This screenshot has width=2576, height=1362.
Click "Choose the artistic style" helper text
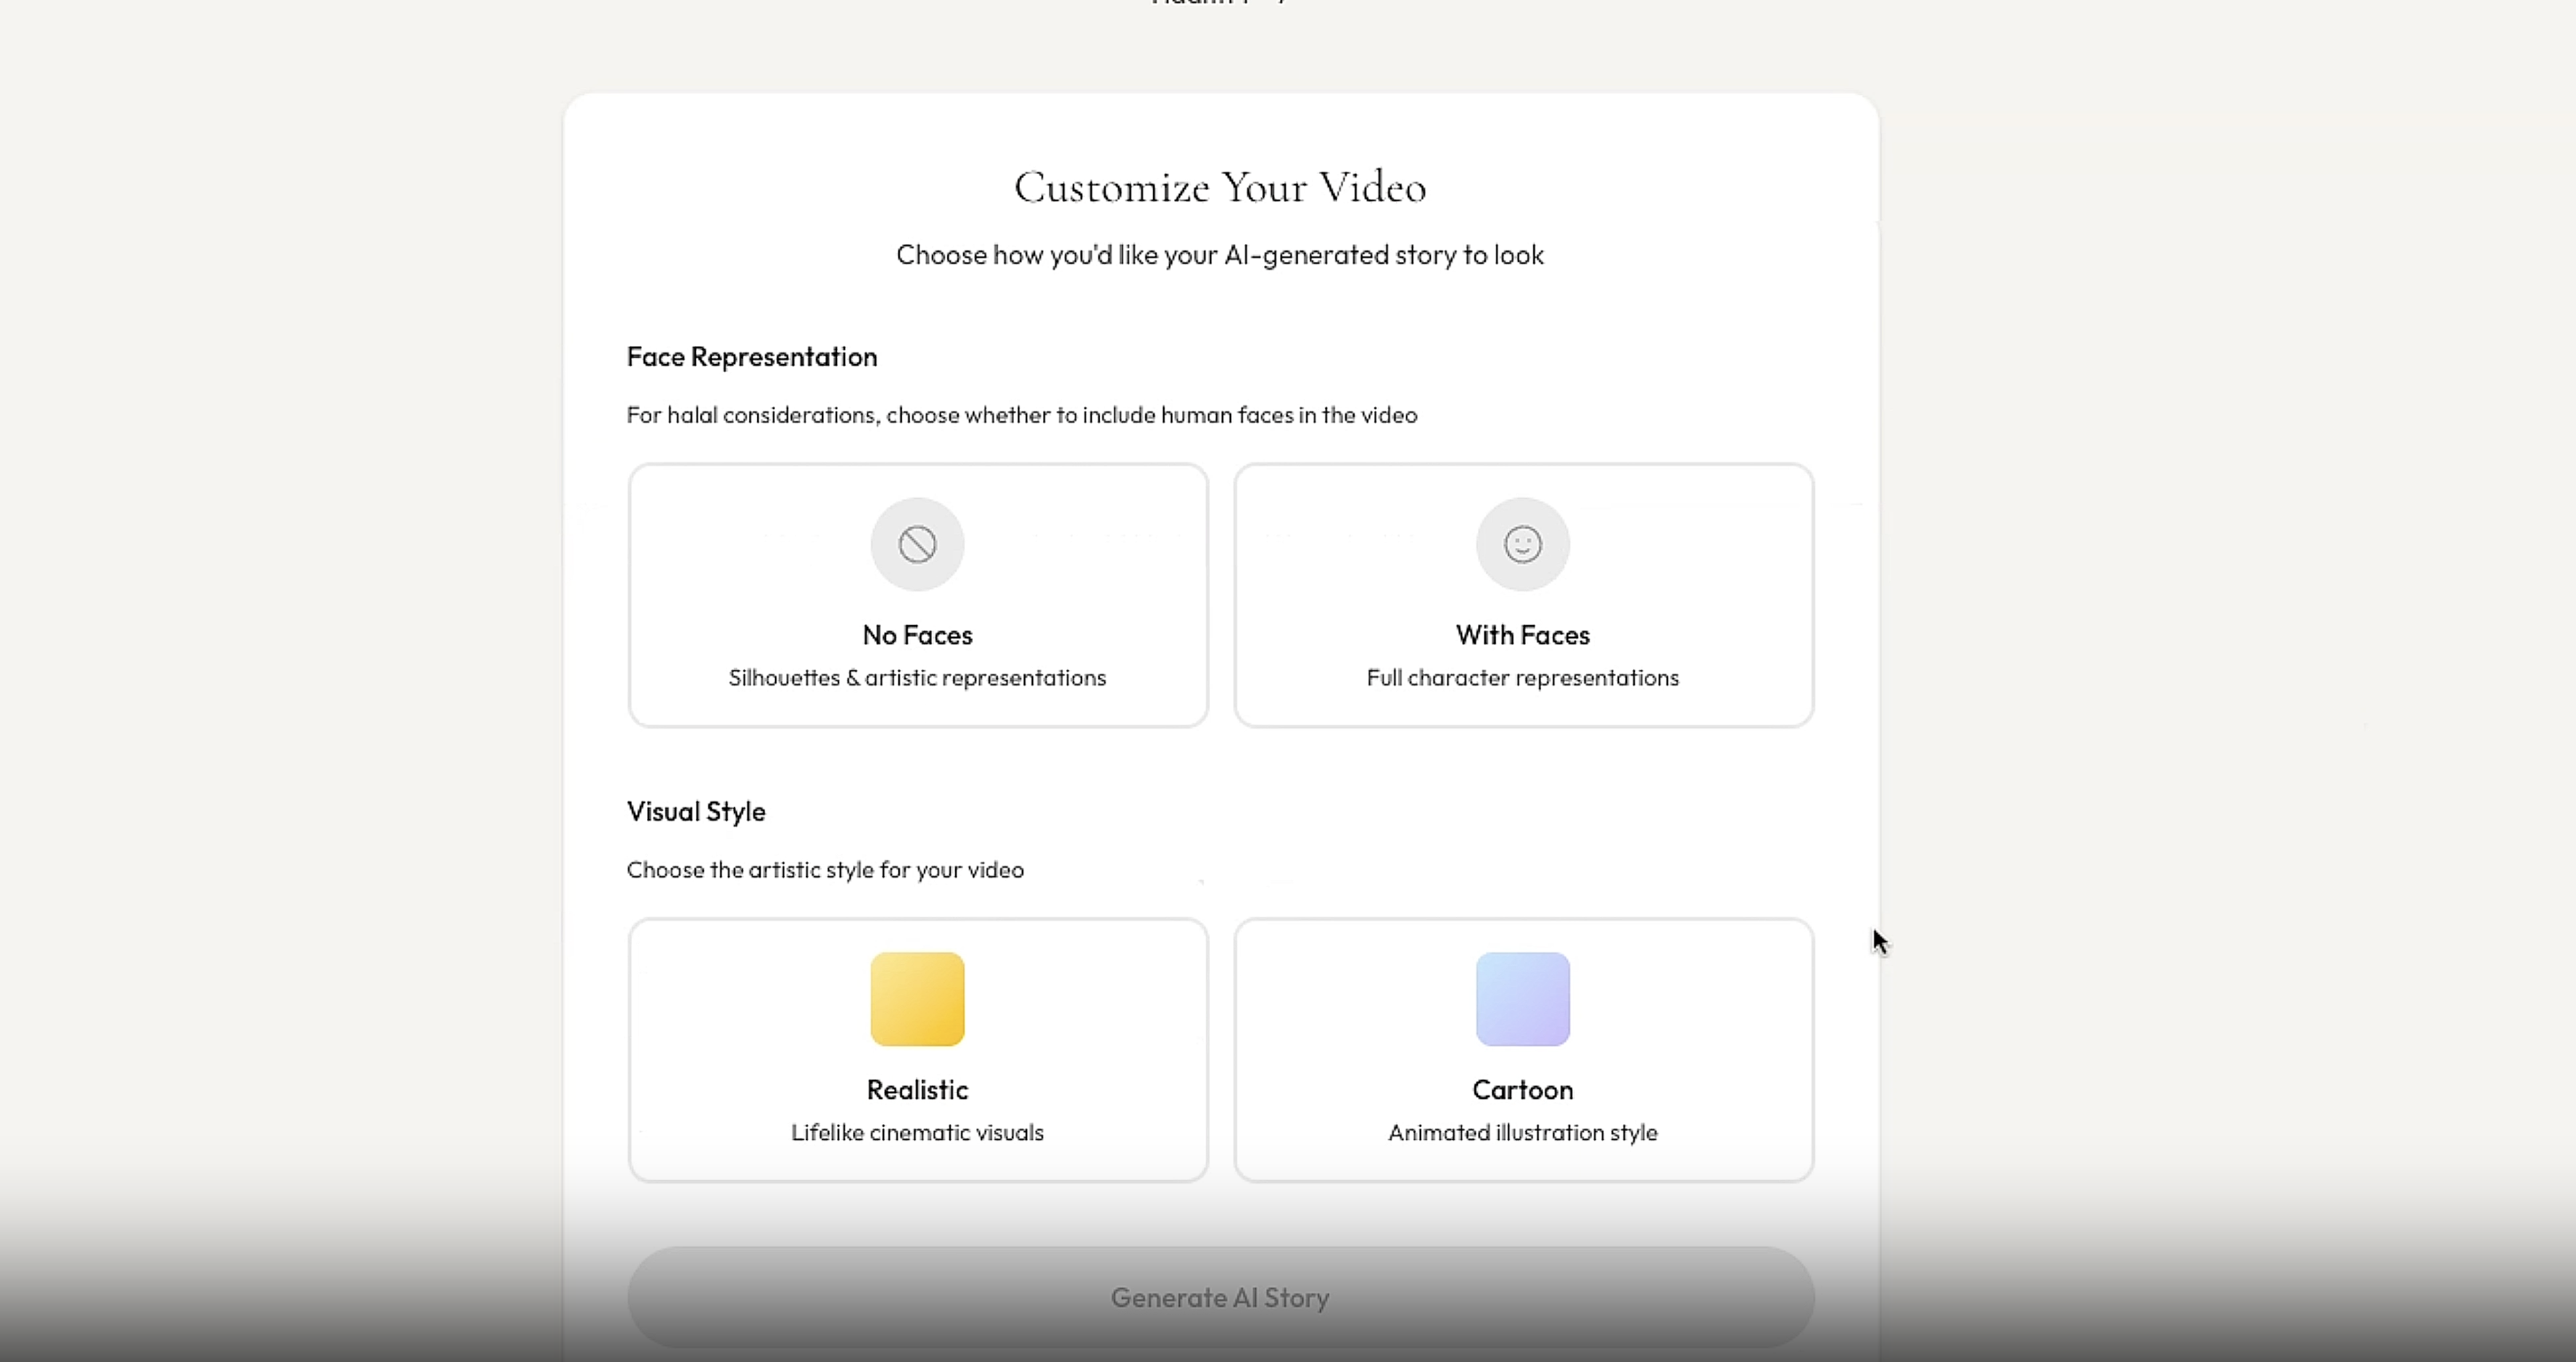click(x=825, y=870)
